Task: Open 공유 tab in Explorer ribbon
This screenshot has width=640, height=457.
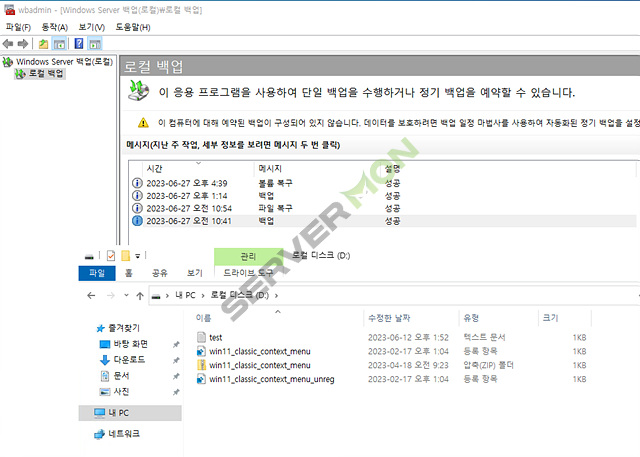Action: [x=159, y=273]
